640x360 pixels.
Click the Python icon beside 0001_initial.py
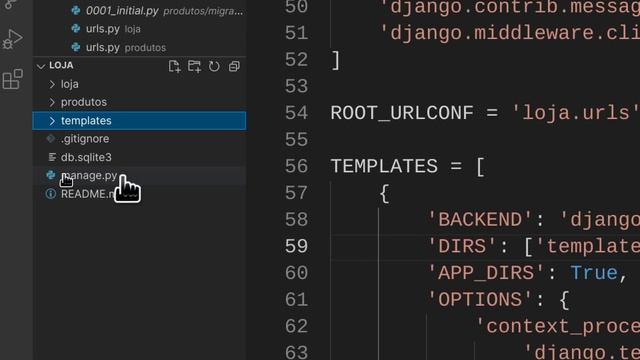(76, 11)
